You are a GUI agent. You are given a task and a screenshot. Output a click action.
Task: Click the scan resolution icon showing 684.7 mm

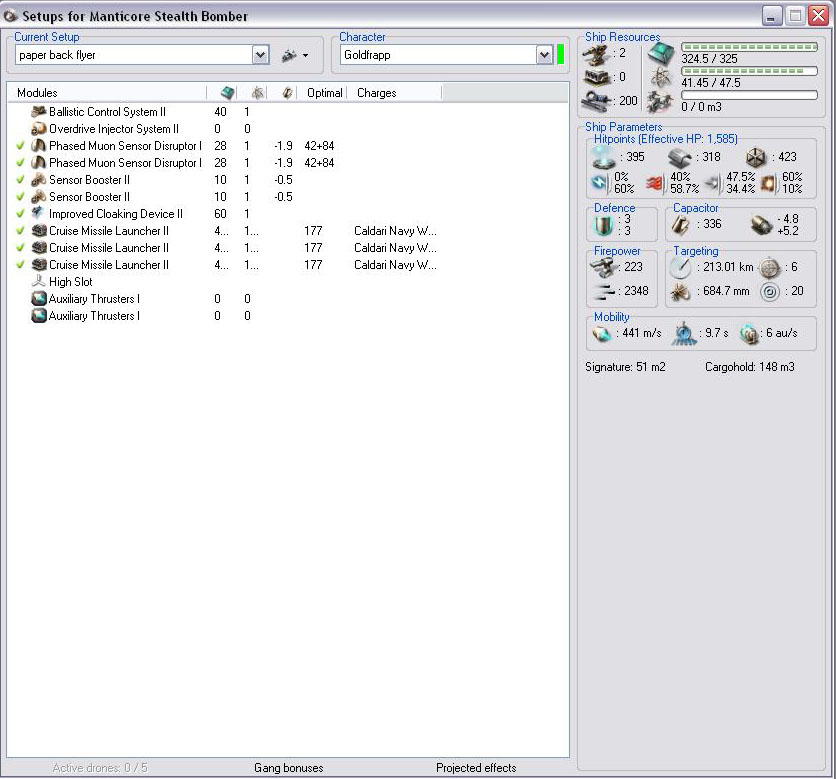pos(680,292)
